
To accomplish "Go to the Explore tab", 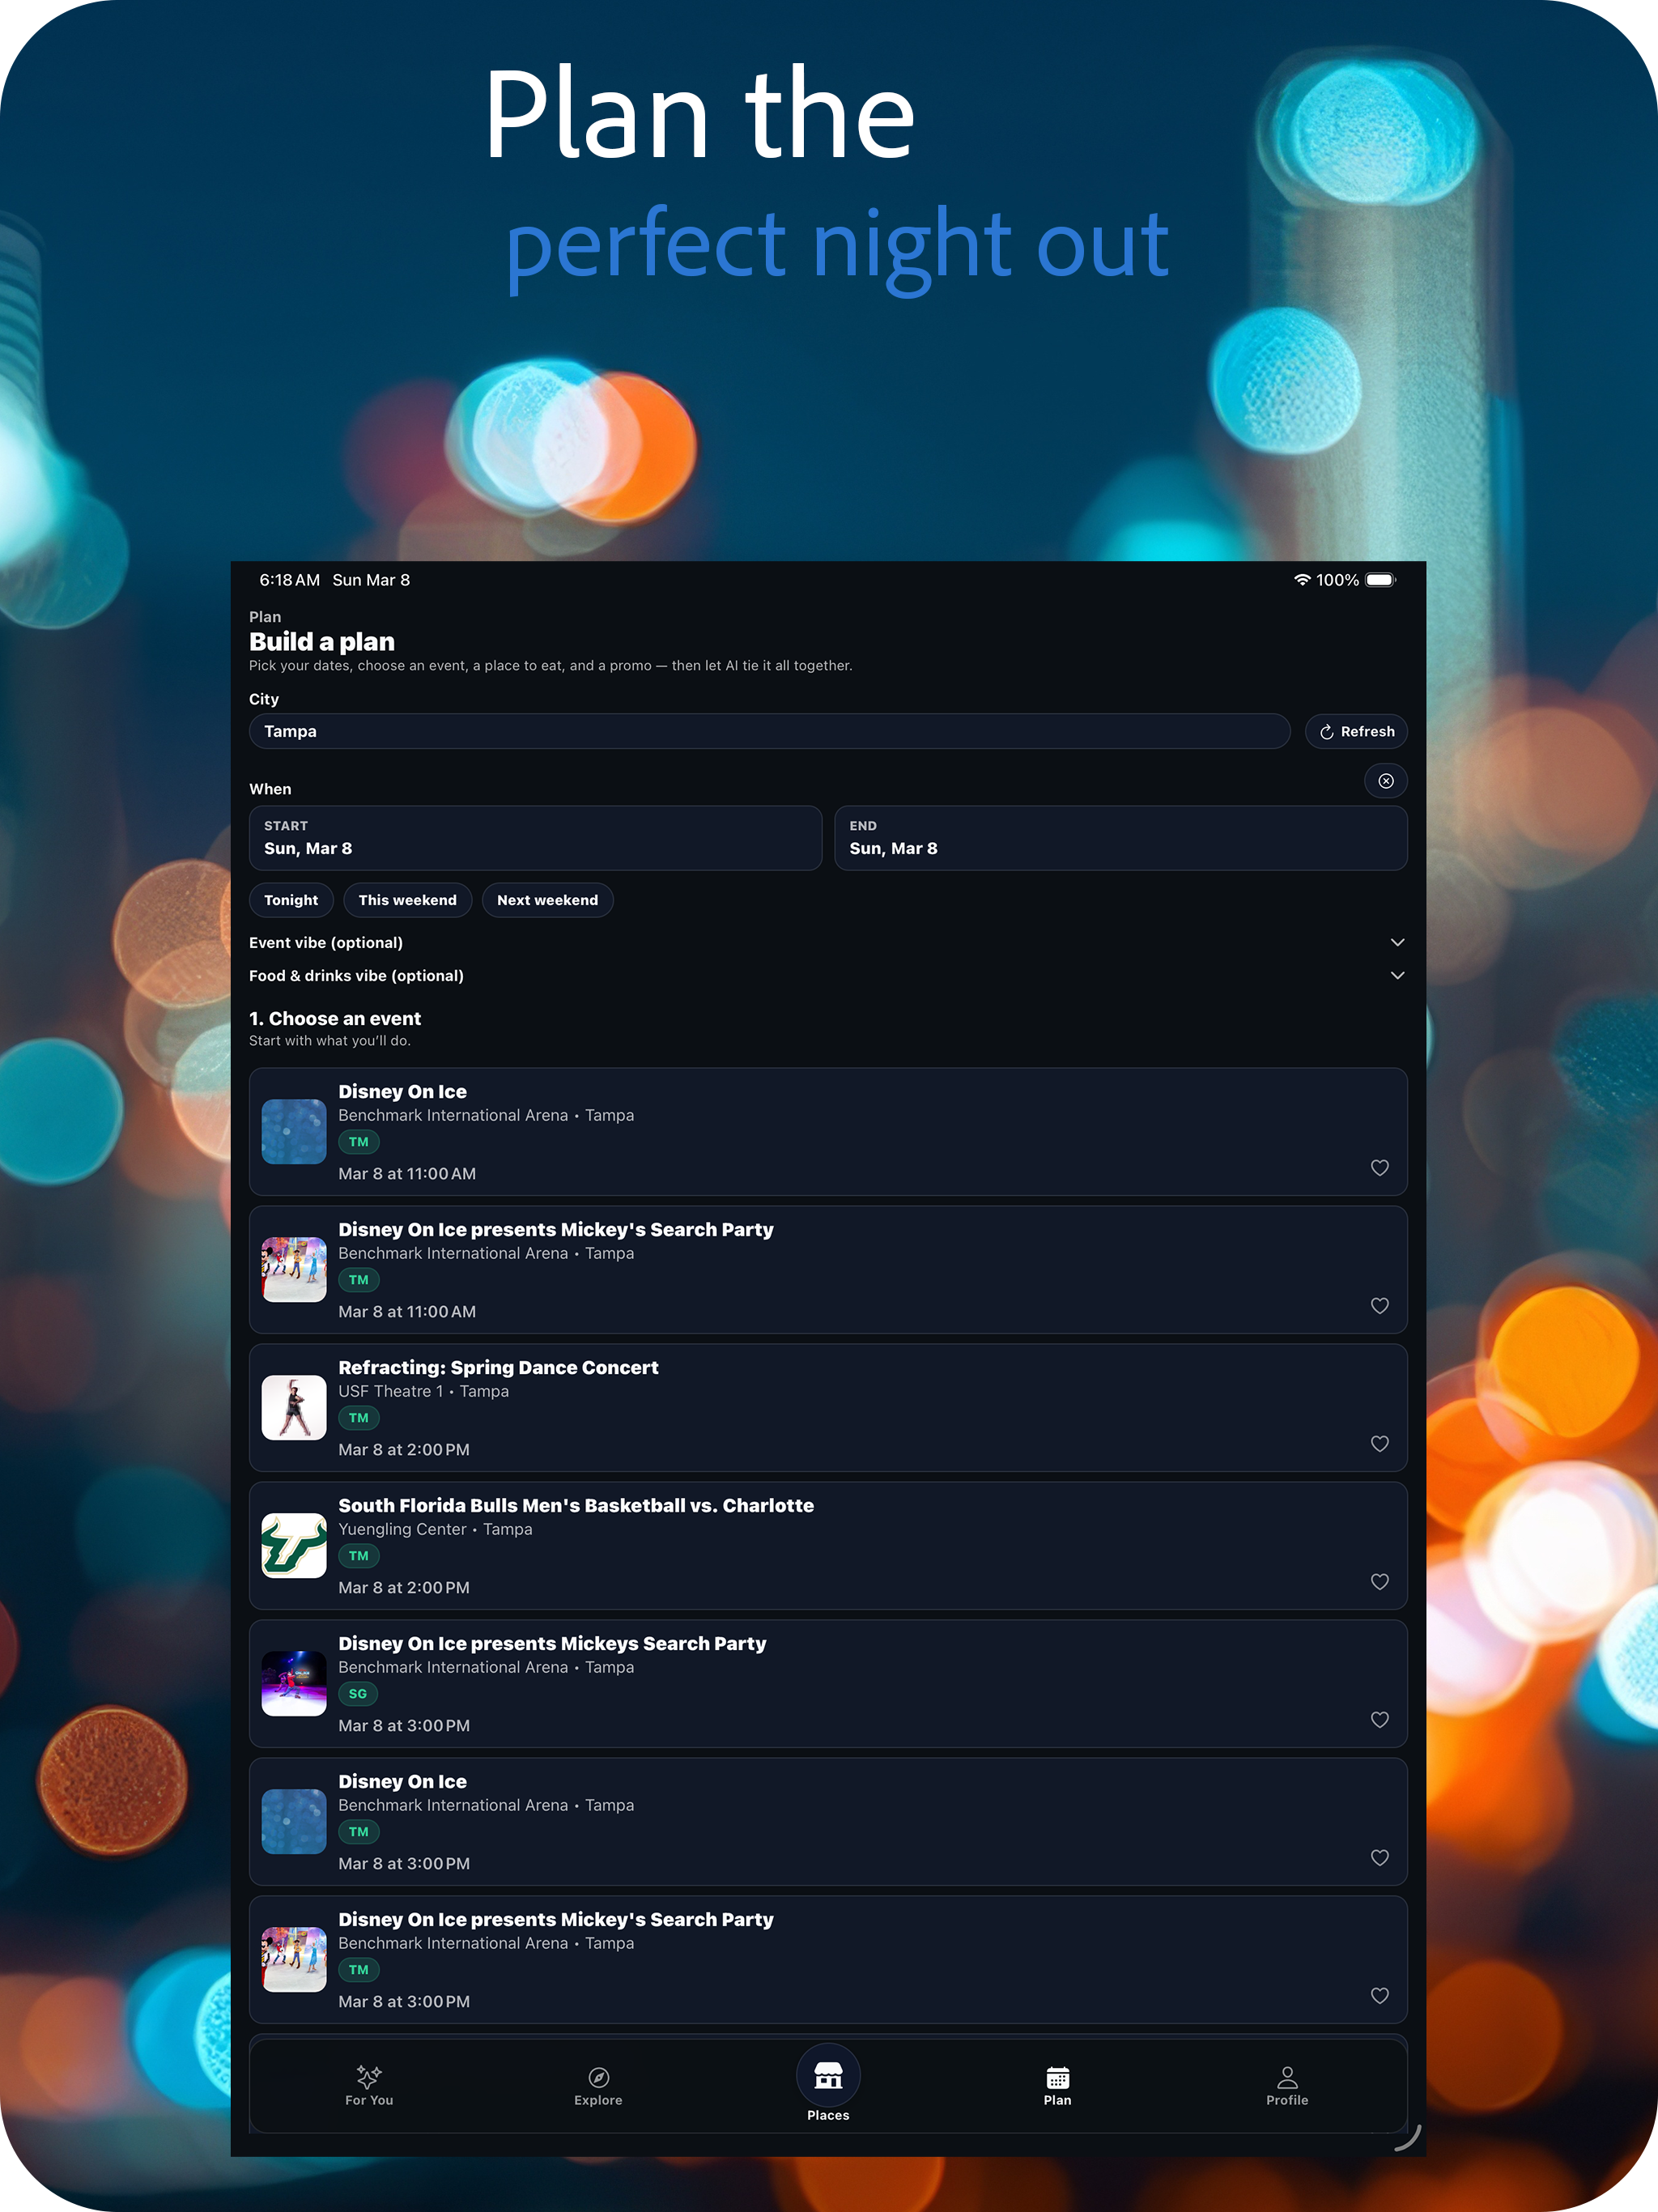I will coord(598,2086).
